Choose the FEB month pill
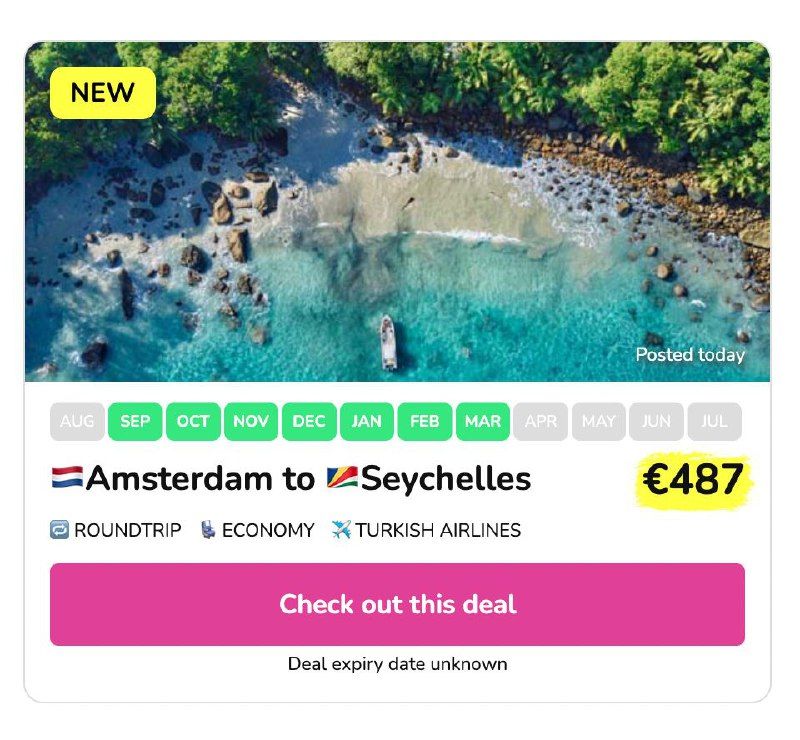Screen dimensions: 800x740 (x=425, y=422)
